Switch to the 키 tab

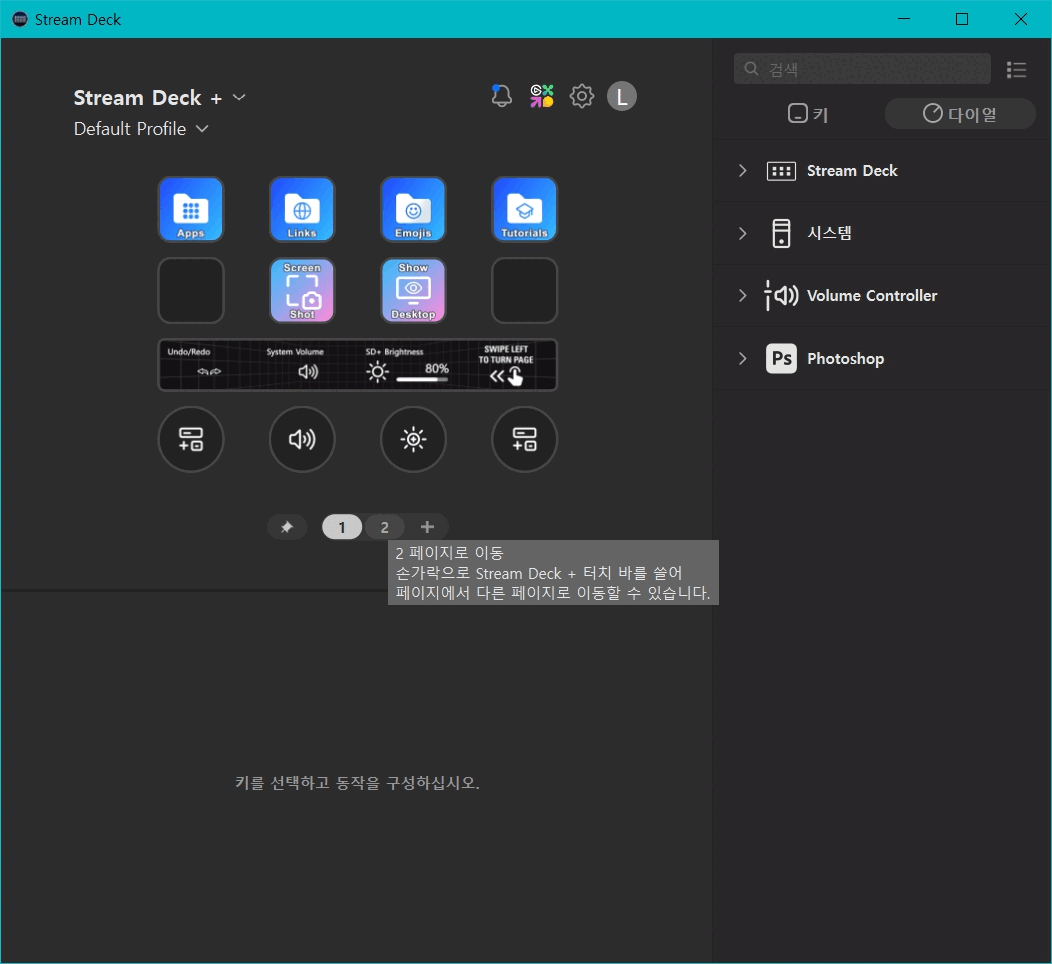point(808,114)
